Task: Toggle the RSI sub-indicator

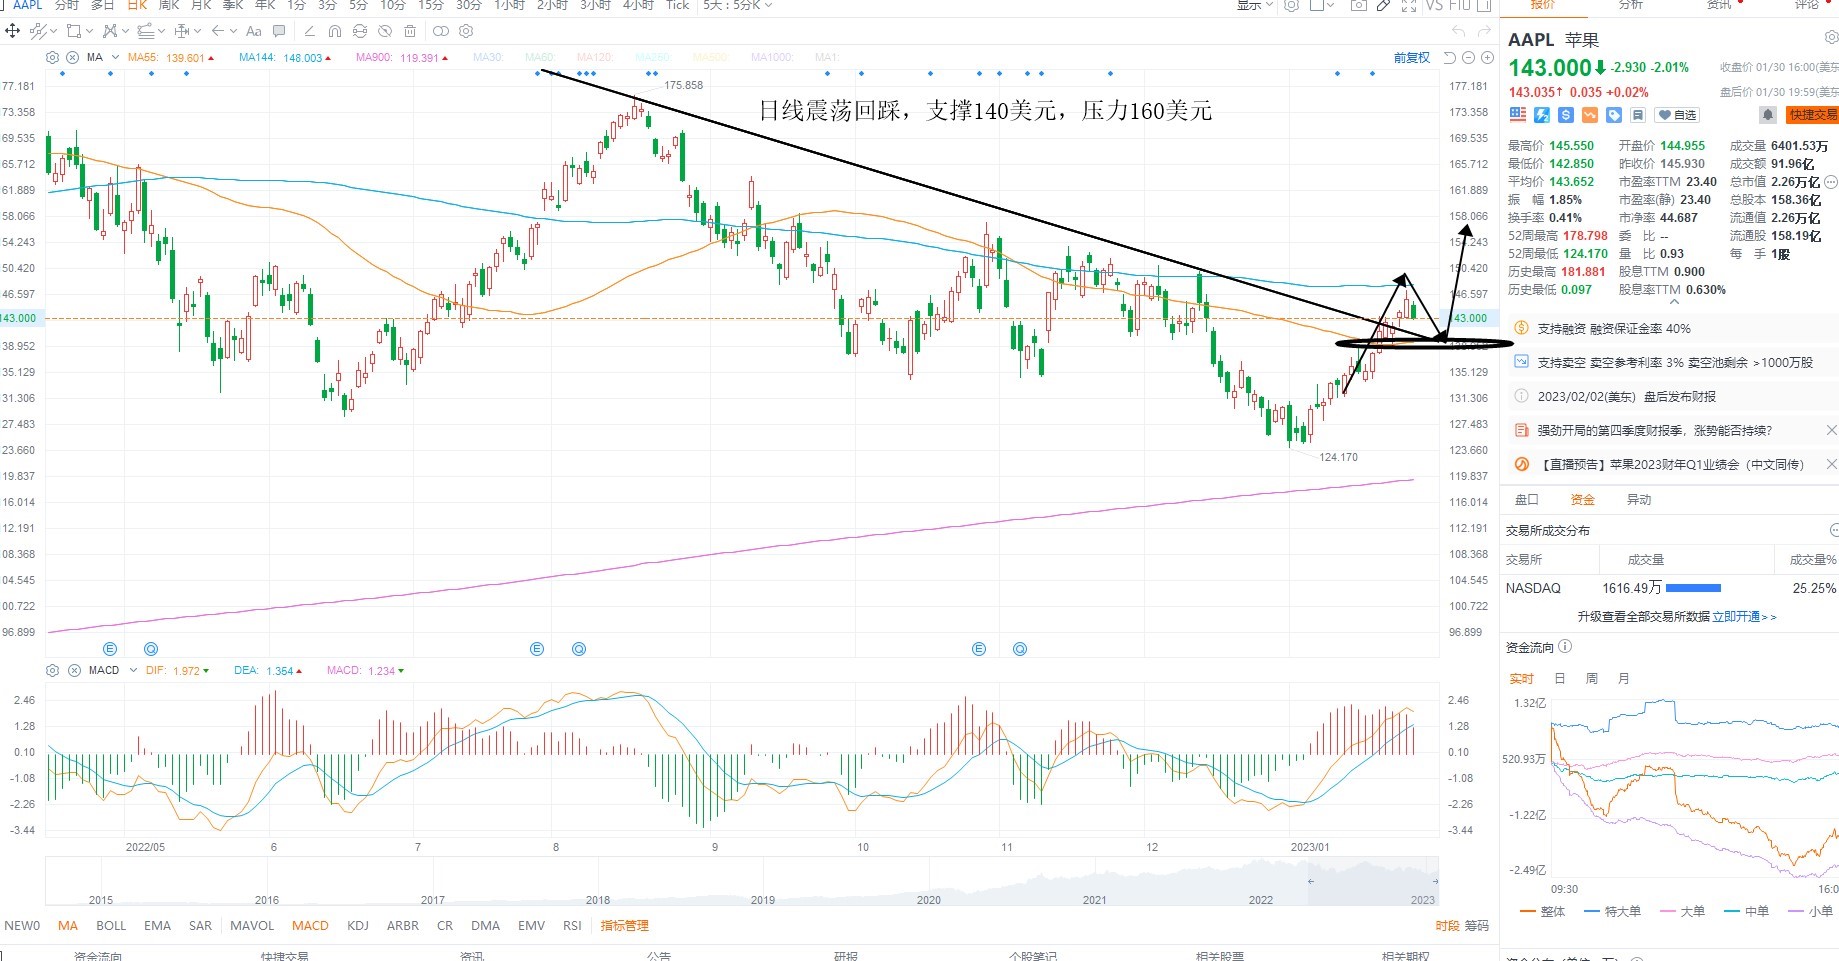Action: point(572,926)
